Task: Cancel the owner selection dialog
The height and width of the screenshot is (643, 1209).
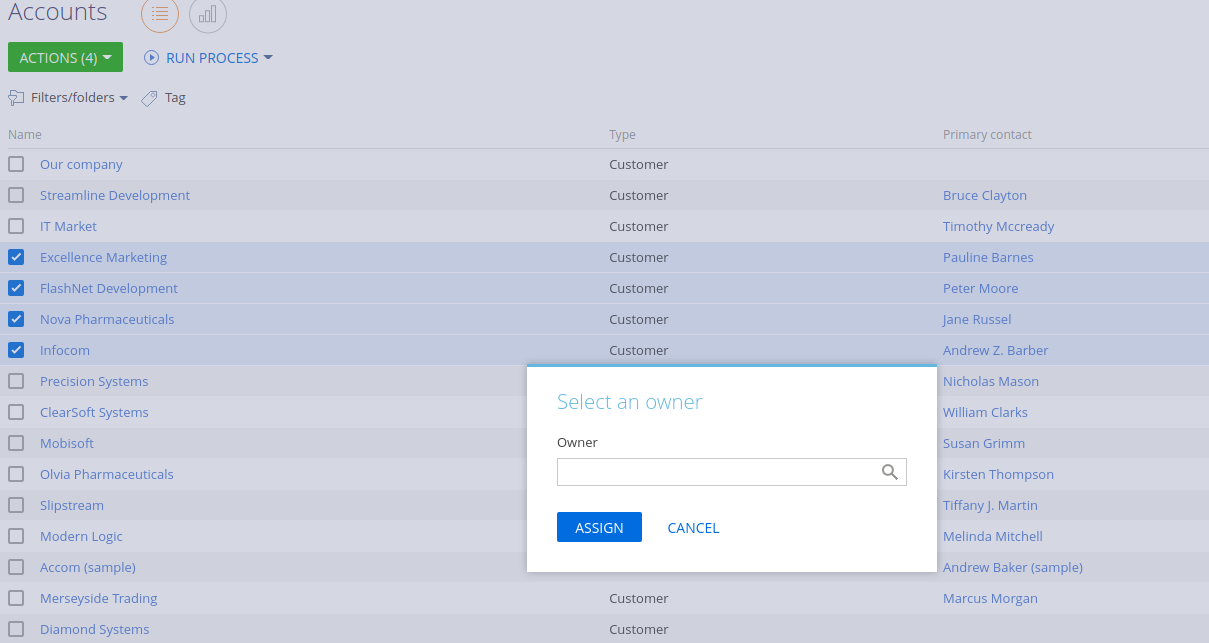Action: [693, 528]
